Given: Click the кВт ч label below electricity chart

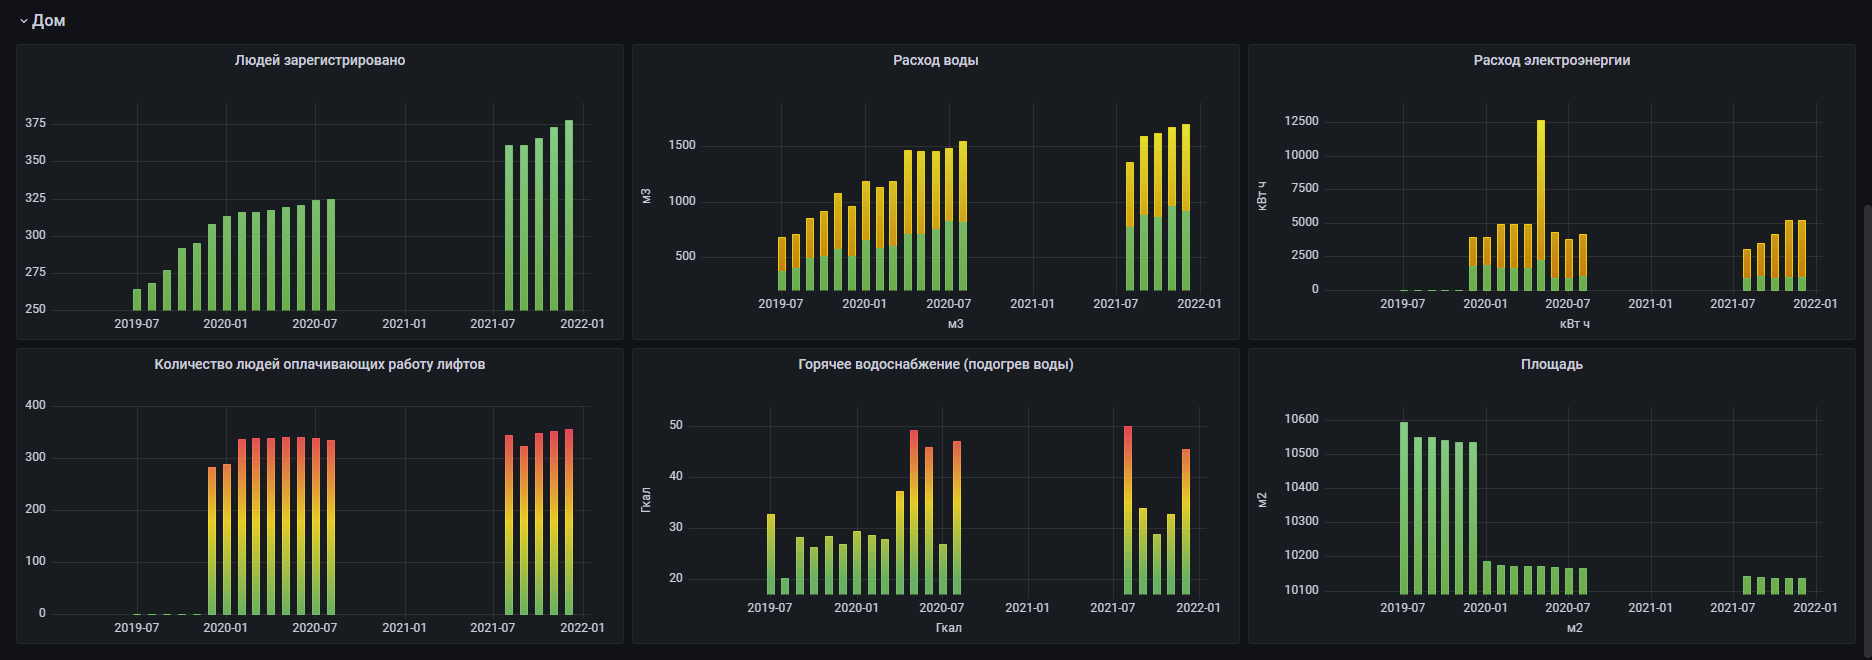Looking at the screenshot, I should [1574, 324].
